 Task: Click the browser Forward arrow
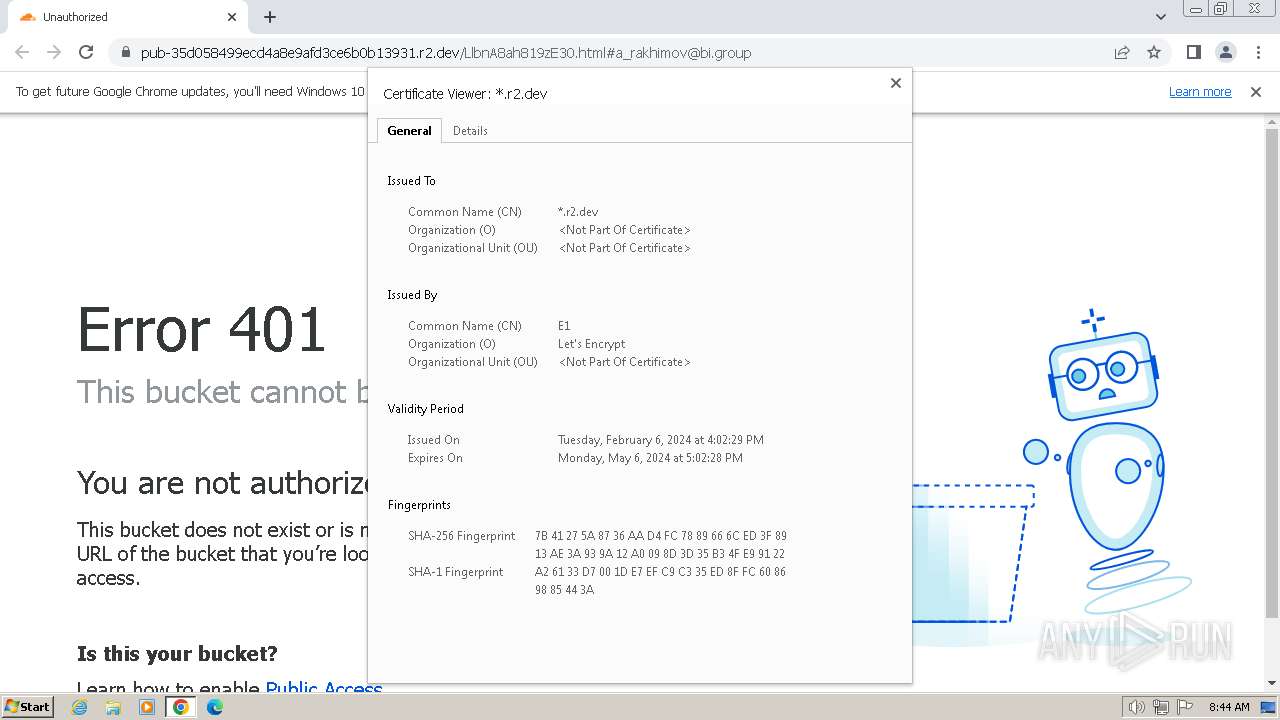click(x=54, y=52)
